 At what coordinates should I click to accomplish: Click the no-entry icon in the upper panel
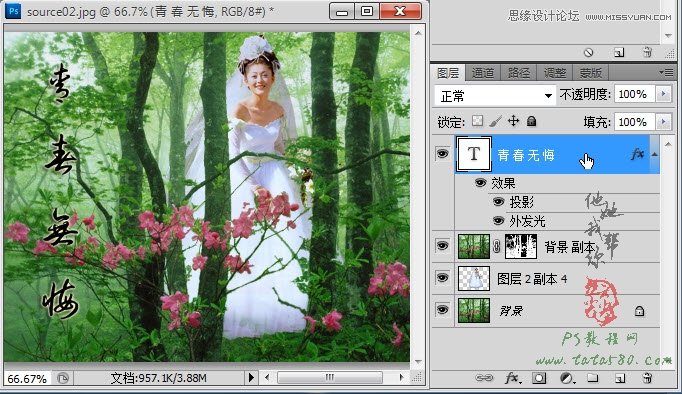pyautogui.click(x=588, y=53)
